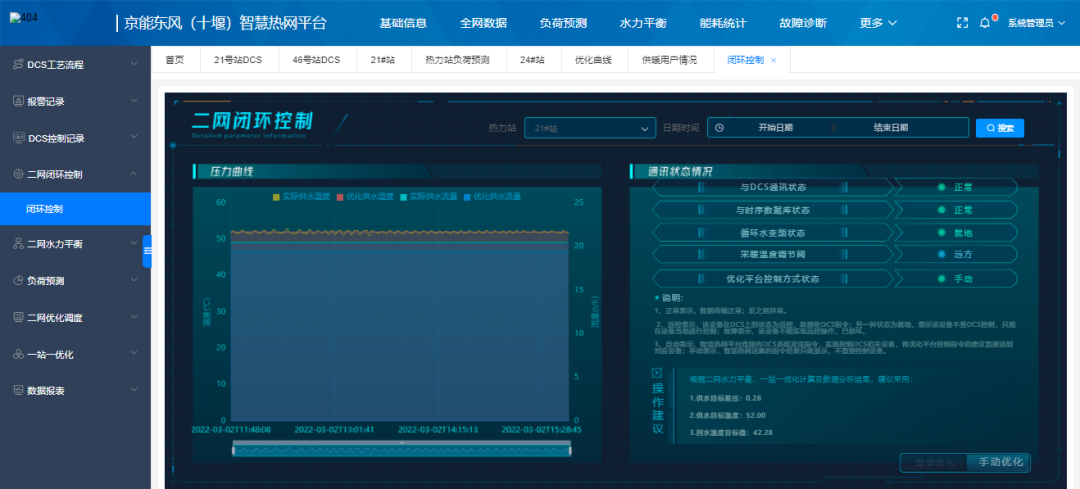Click the 搜索 search button
Screen dimensions: 1080x489
[1000, 128]
